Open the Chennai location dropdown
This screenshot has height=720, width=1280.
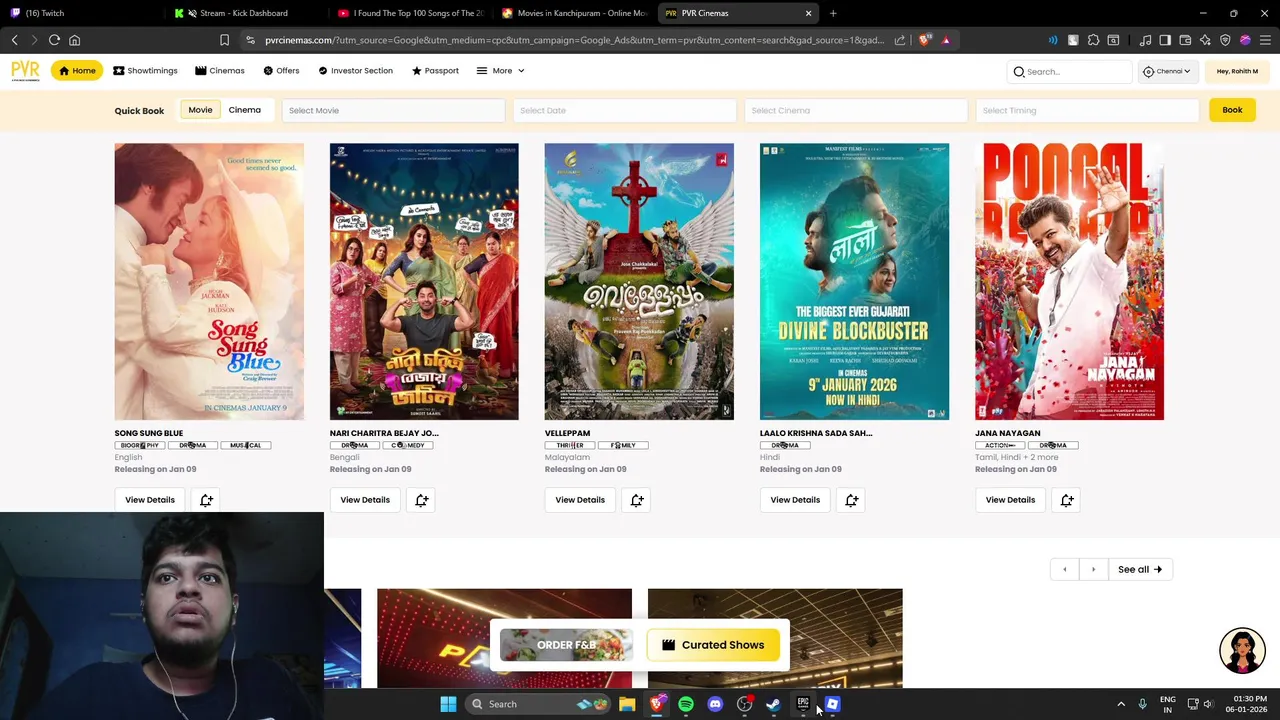pyautogui.click(x=1167, y=71)
